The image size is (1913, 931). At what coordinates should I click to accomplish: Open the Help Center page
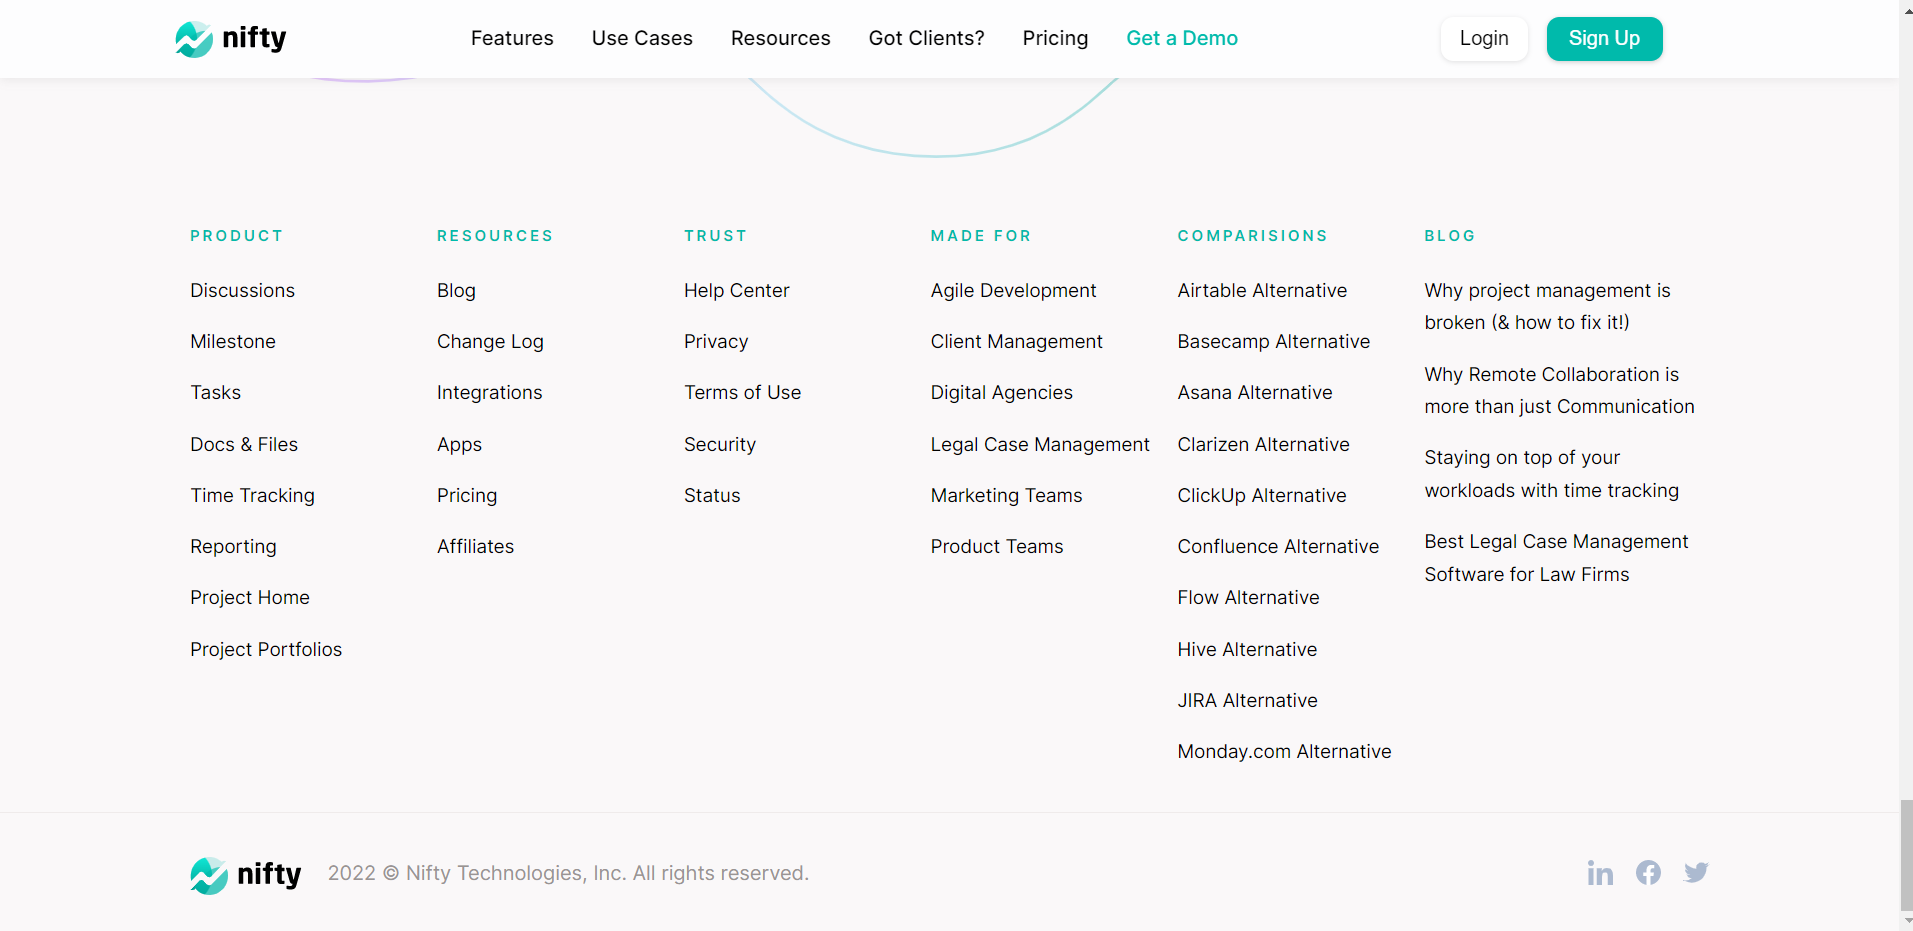coord(736,290)
